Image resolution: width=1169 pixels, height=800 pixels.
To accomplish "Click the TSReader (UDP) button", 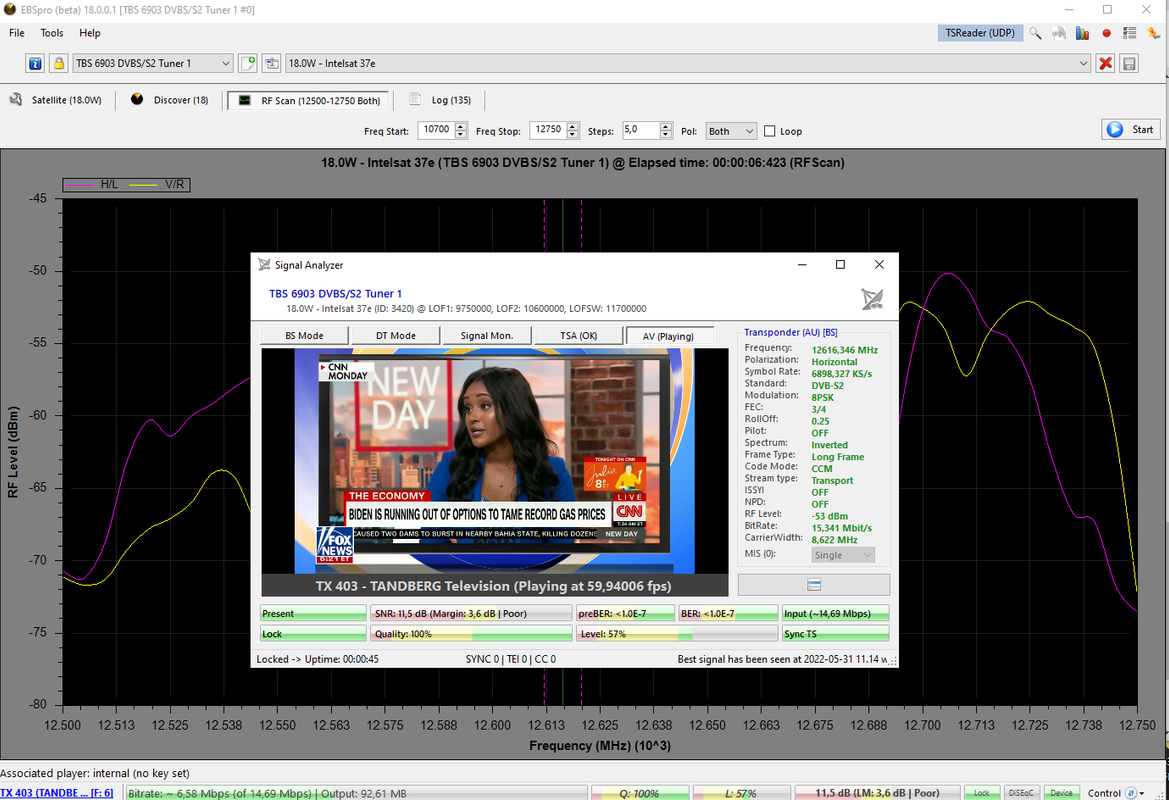I will [x=980, y=33].
